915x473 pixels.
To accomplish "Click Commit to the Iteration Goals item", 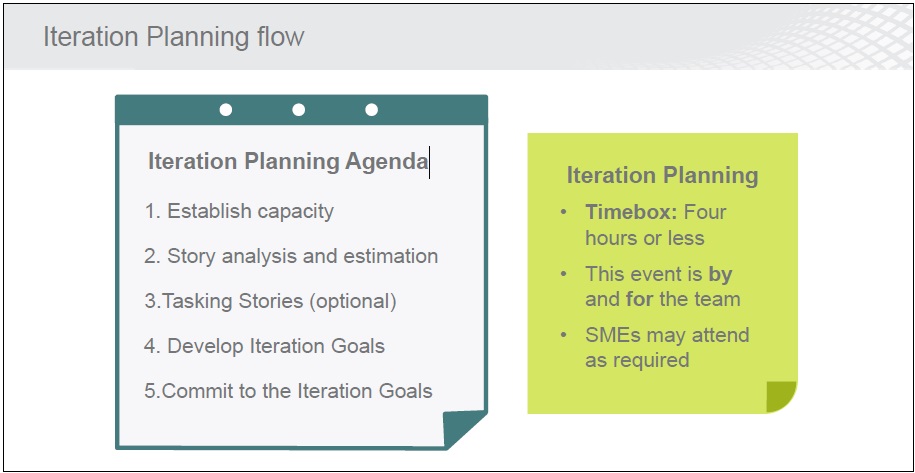I will tap(288, 391).
